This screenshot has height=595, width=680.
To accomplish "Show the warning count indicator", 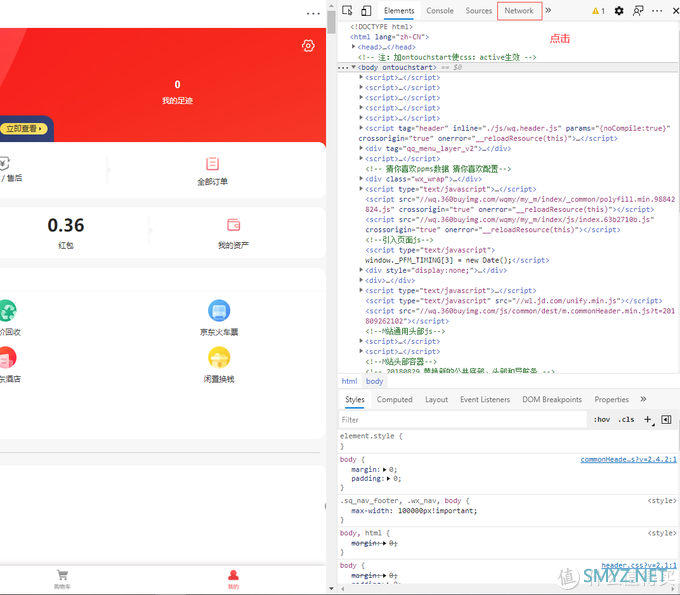I will point(598,11).
